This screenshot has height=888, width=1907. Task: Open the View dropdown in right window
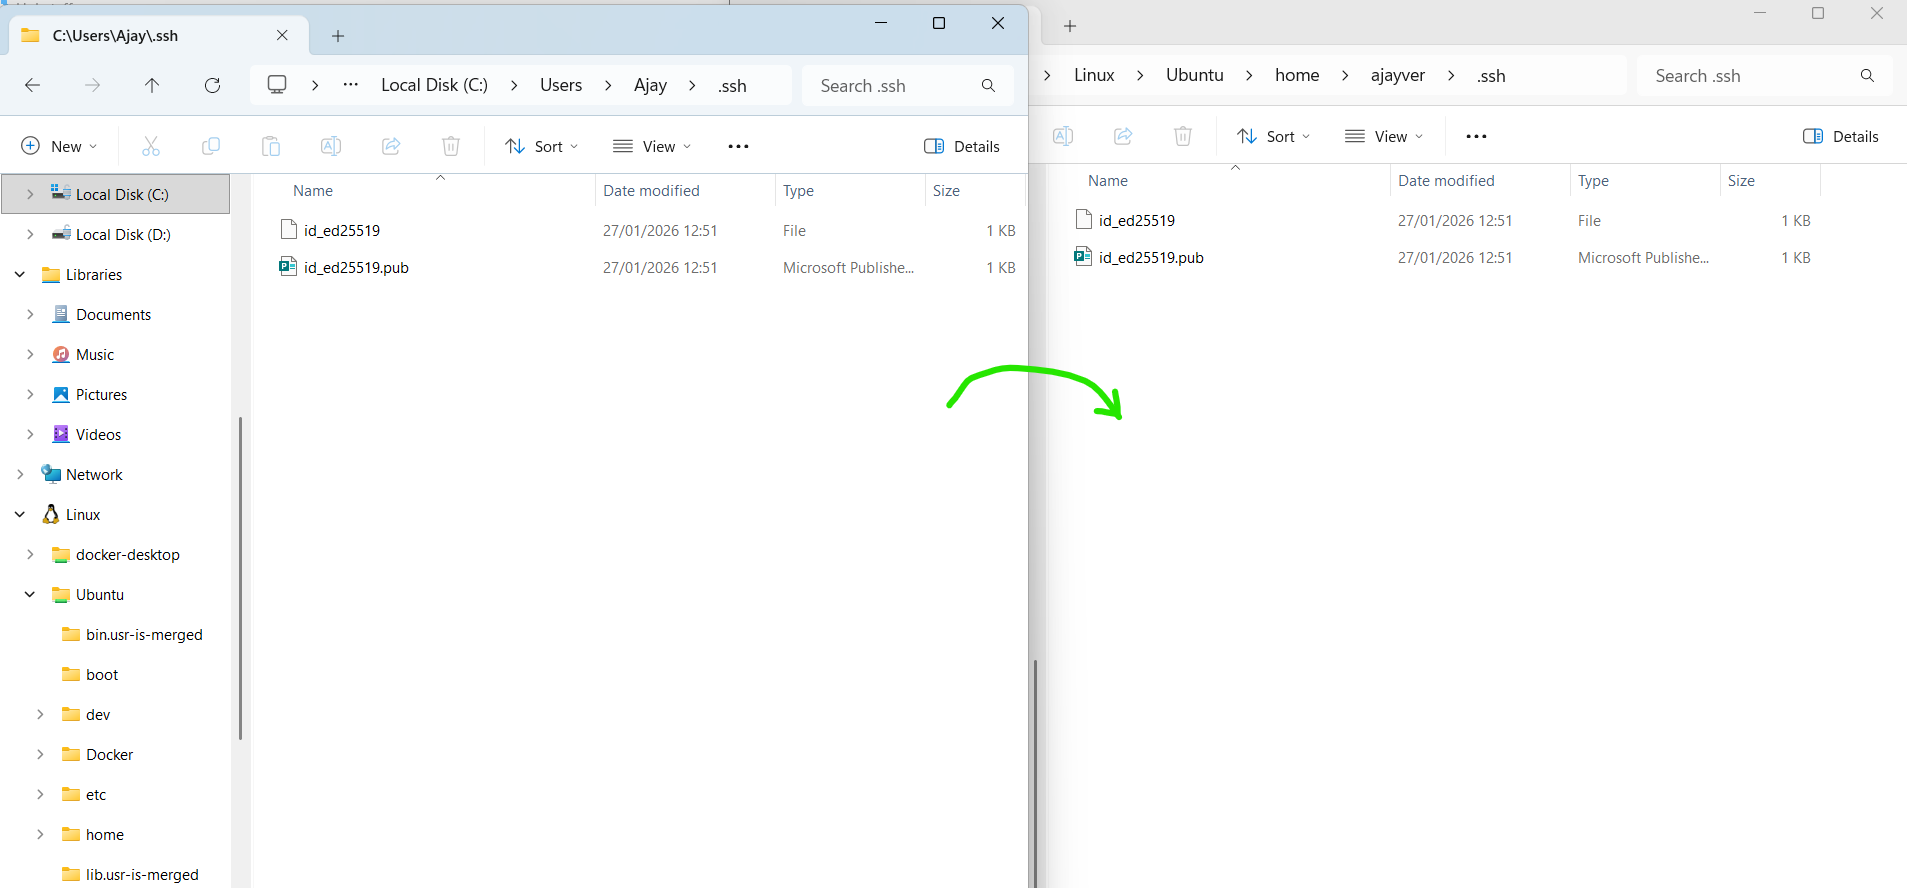click(1384, 136)
